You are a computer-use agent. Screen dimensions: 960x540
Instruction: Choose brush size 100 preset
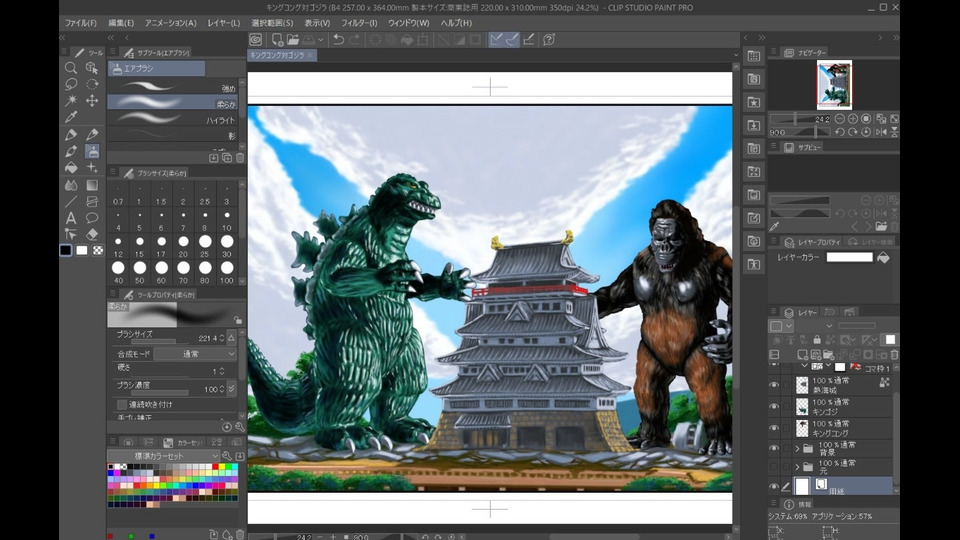point(227,273)
